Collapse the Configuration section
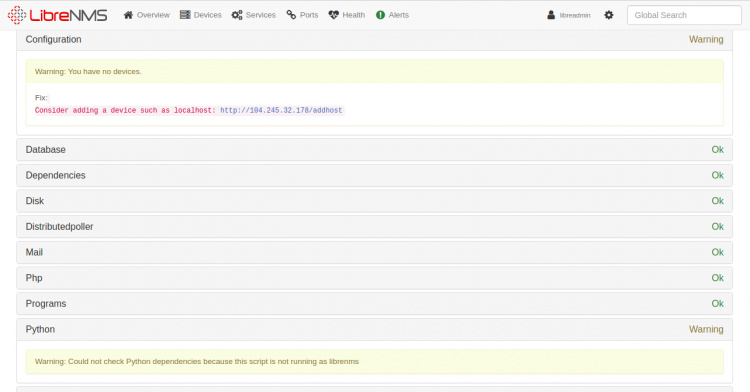The width and height of the screenshot is (750, 392). coord(375,40)
